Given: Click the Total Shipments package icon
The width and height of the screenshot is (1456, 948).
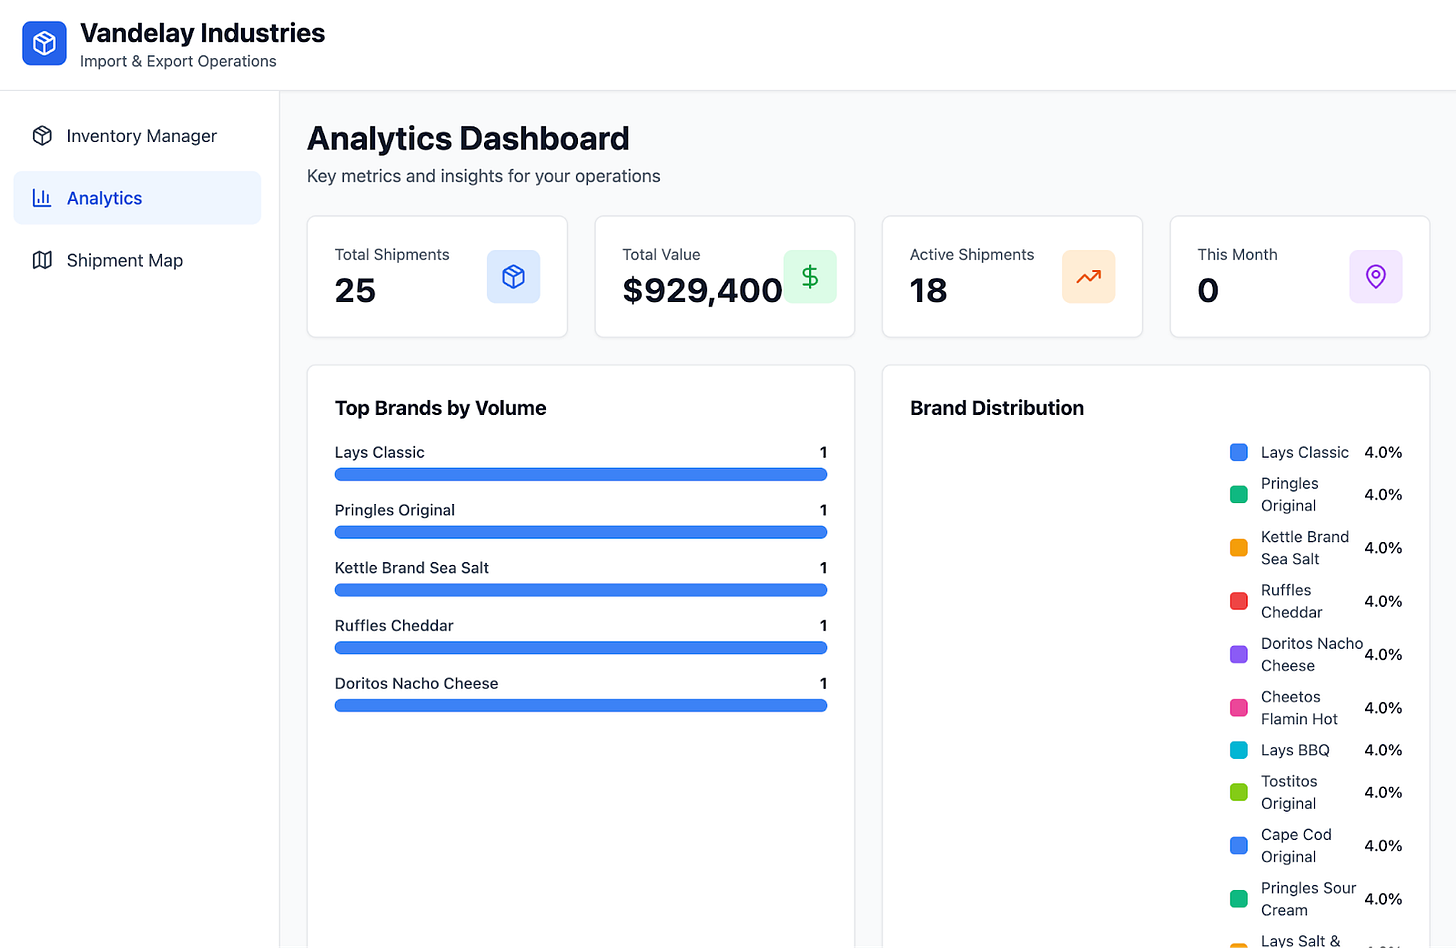Looking at the screenshot, I should pos(513,277).
